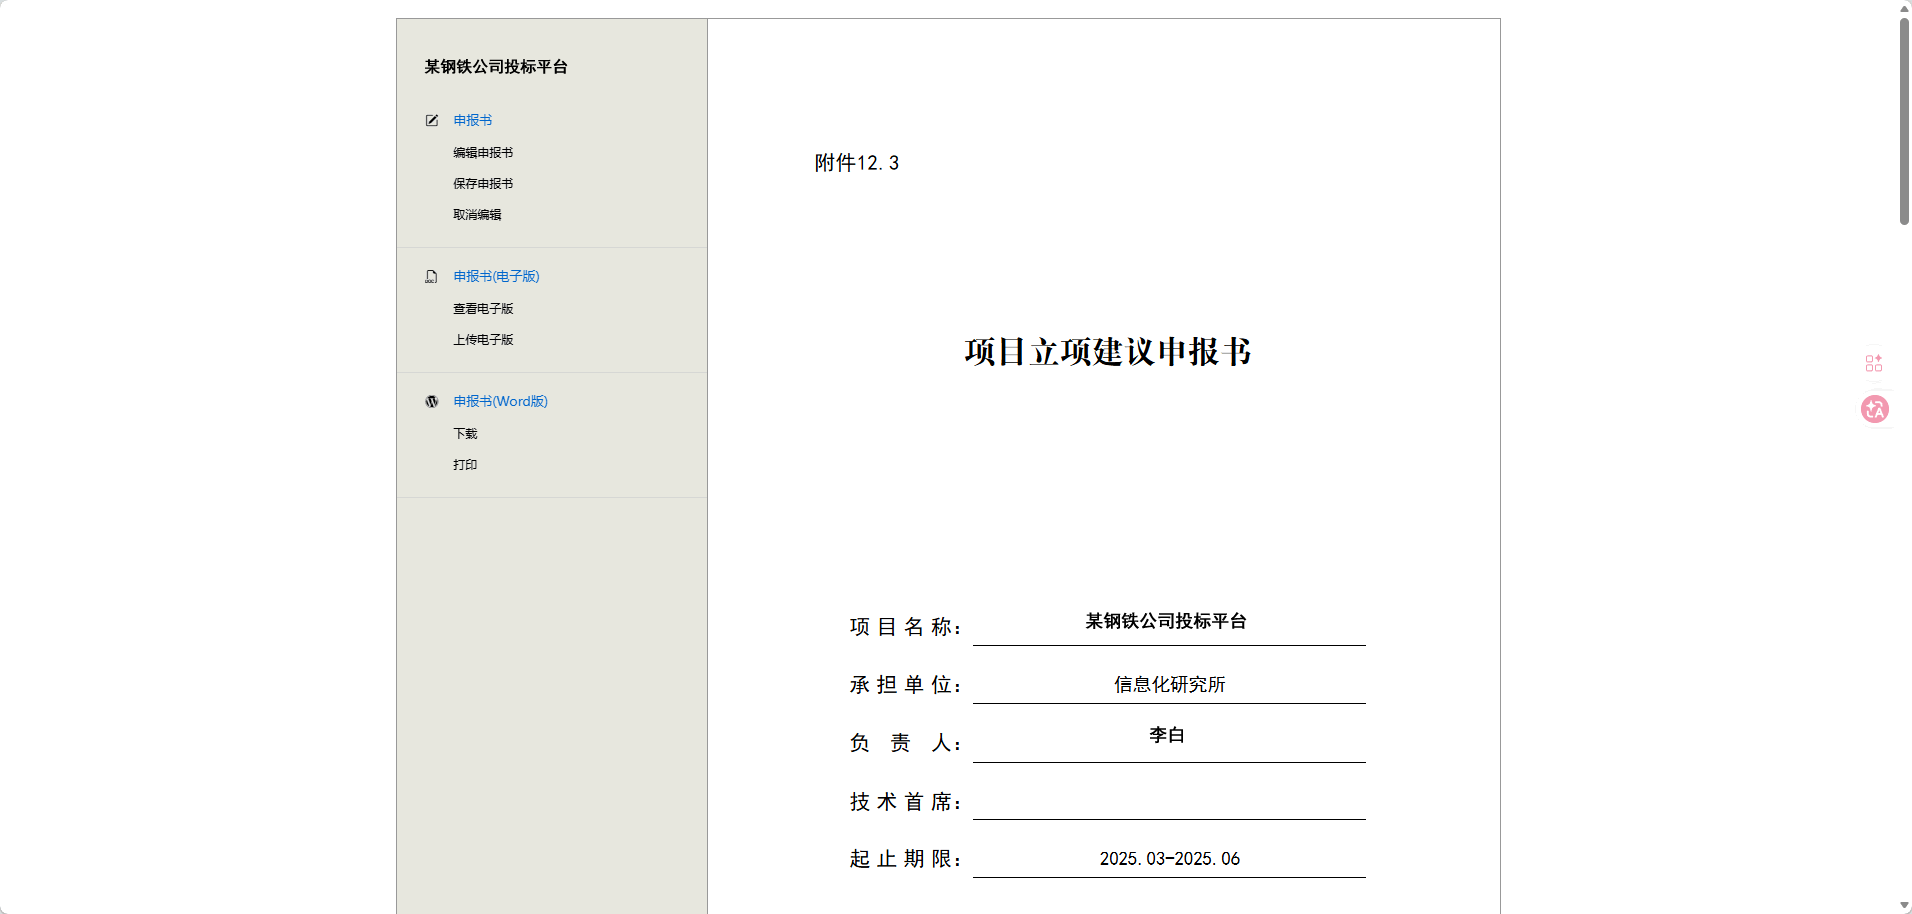The width and height of the screenshot is (1912, 914).
Task: Click the scrollbar down arrow
Action: tap(1904, 906)
